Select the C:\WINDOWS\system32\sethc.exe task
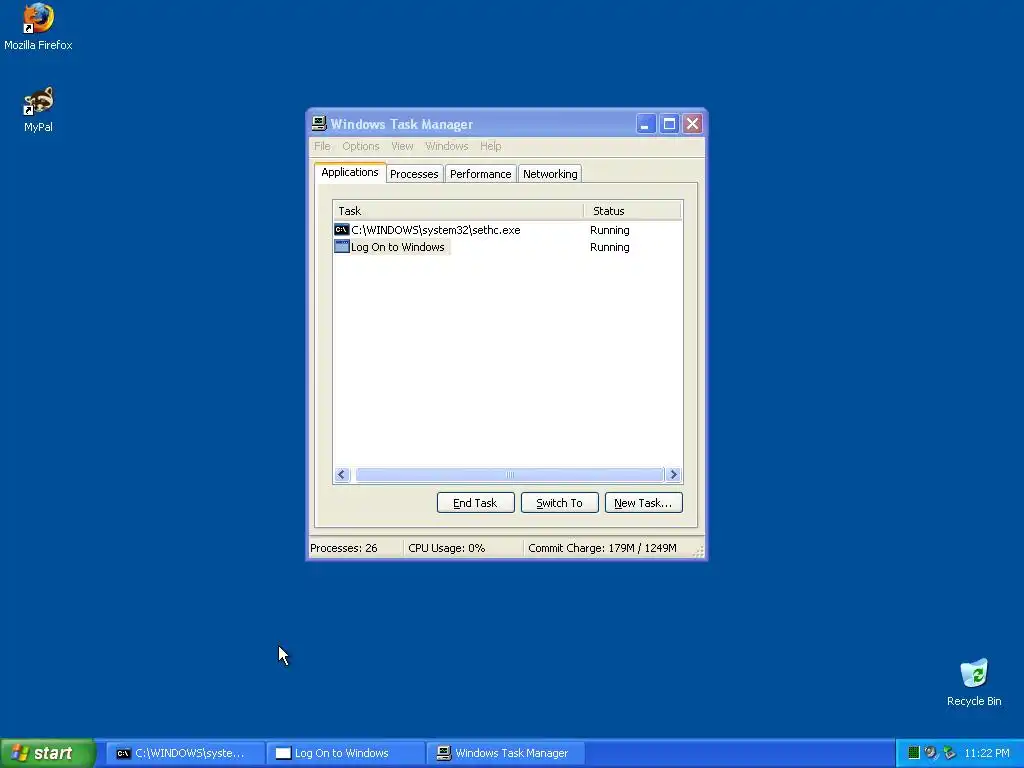This screenshot has width=1024, height=768. [436, 230]
